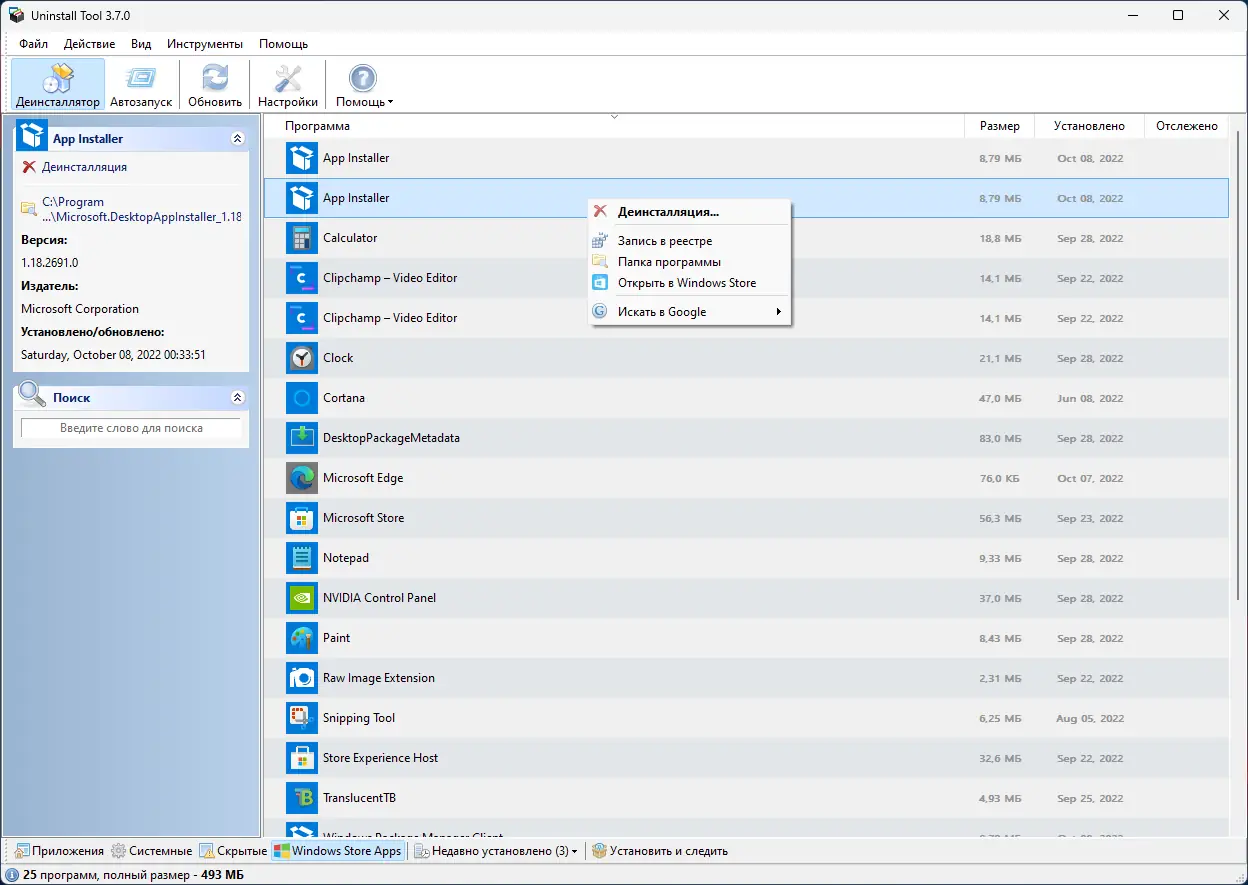The height and width of the screenshot is (885, 1248).
Task: Switch to the Windows Store Apps tab
Action: coord(338,851)
